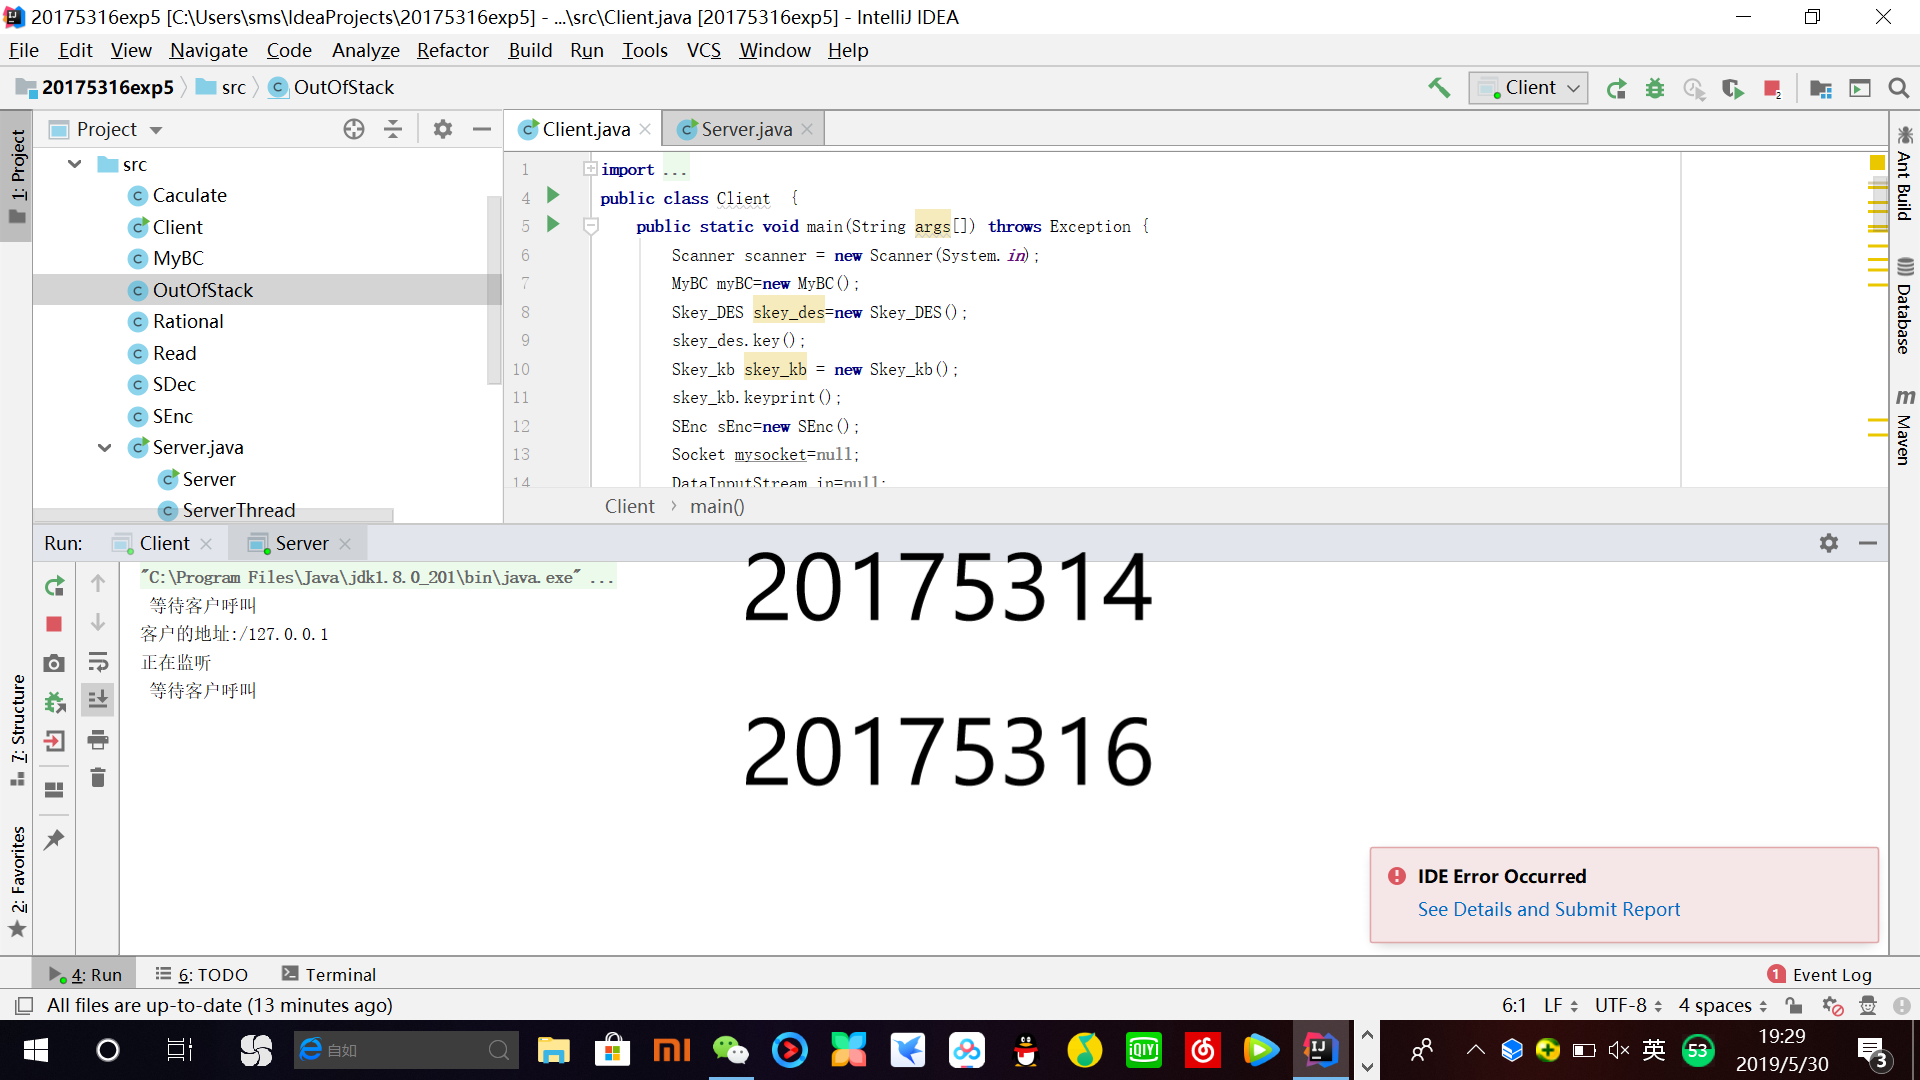Open the Refactor menu
The width and height of the screenshot is (1920, 1080).
point(452,50)
